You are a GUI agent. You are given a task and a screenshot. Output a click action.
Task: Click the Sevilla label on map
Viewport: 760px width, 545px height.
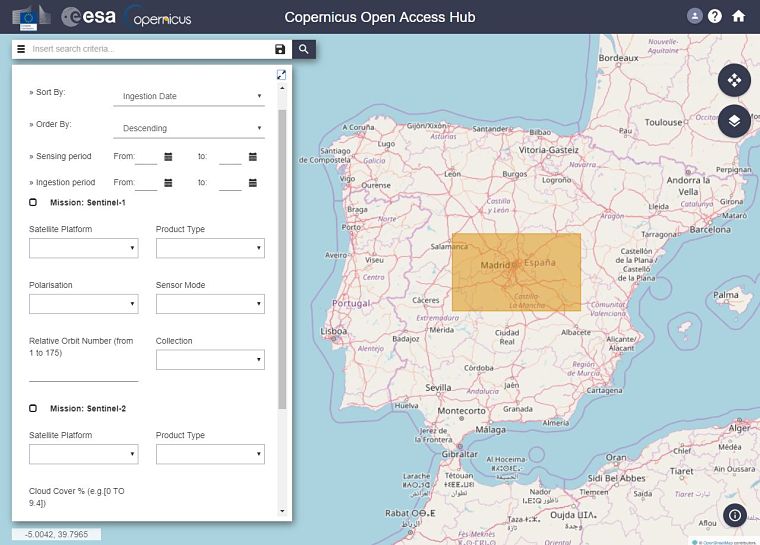click(438, 387)
